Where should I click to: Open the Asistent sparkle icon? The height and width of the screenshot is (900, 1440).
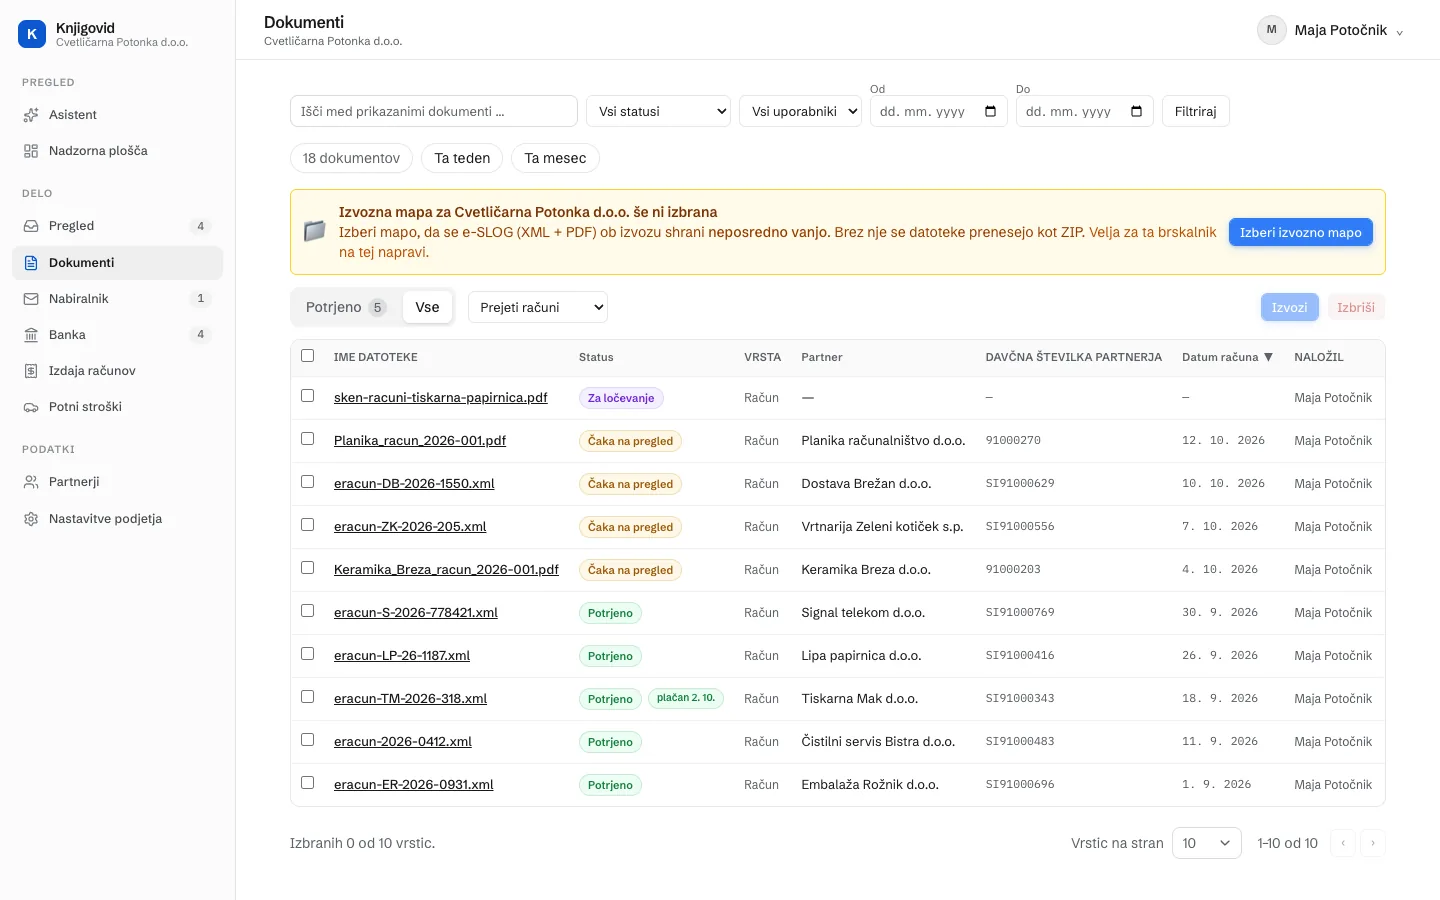(31, 115)
